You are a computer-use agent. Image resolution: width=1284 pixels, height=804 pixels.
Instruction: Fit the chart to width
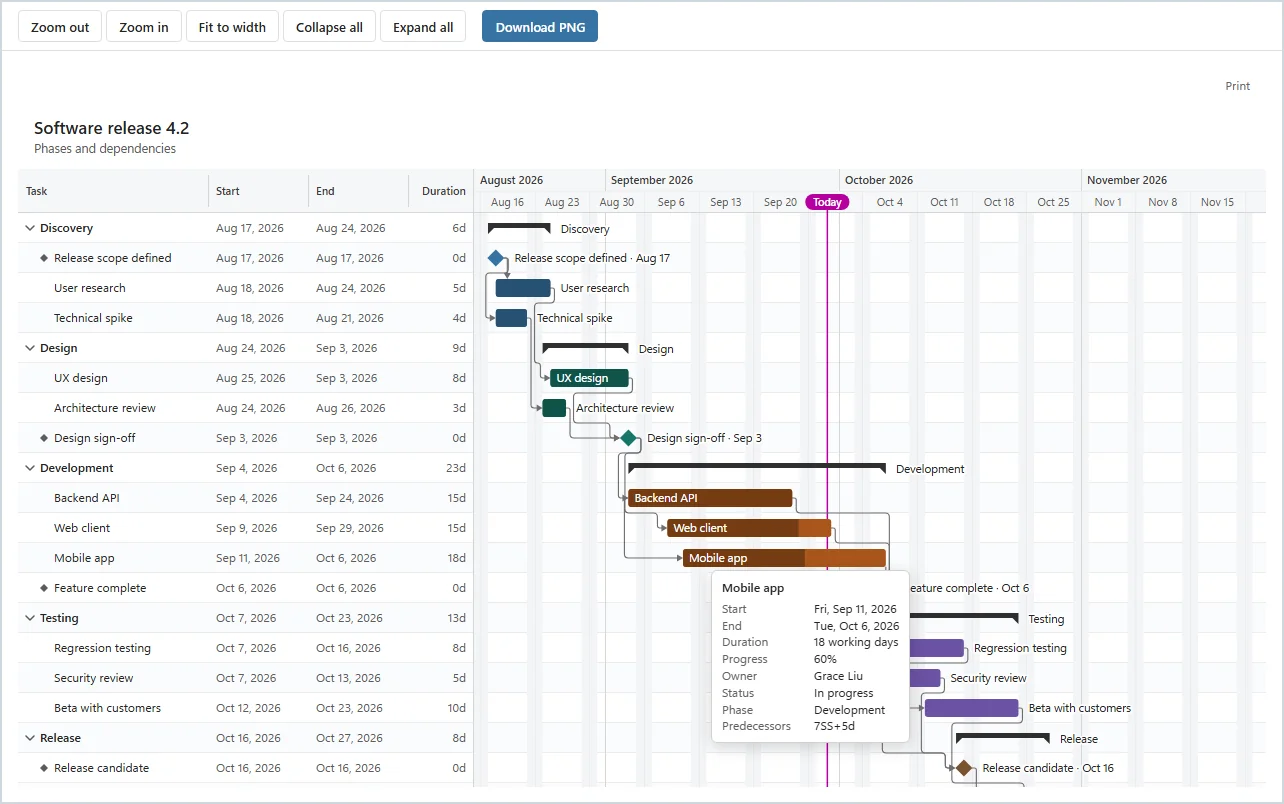[232, 27]
